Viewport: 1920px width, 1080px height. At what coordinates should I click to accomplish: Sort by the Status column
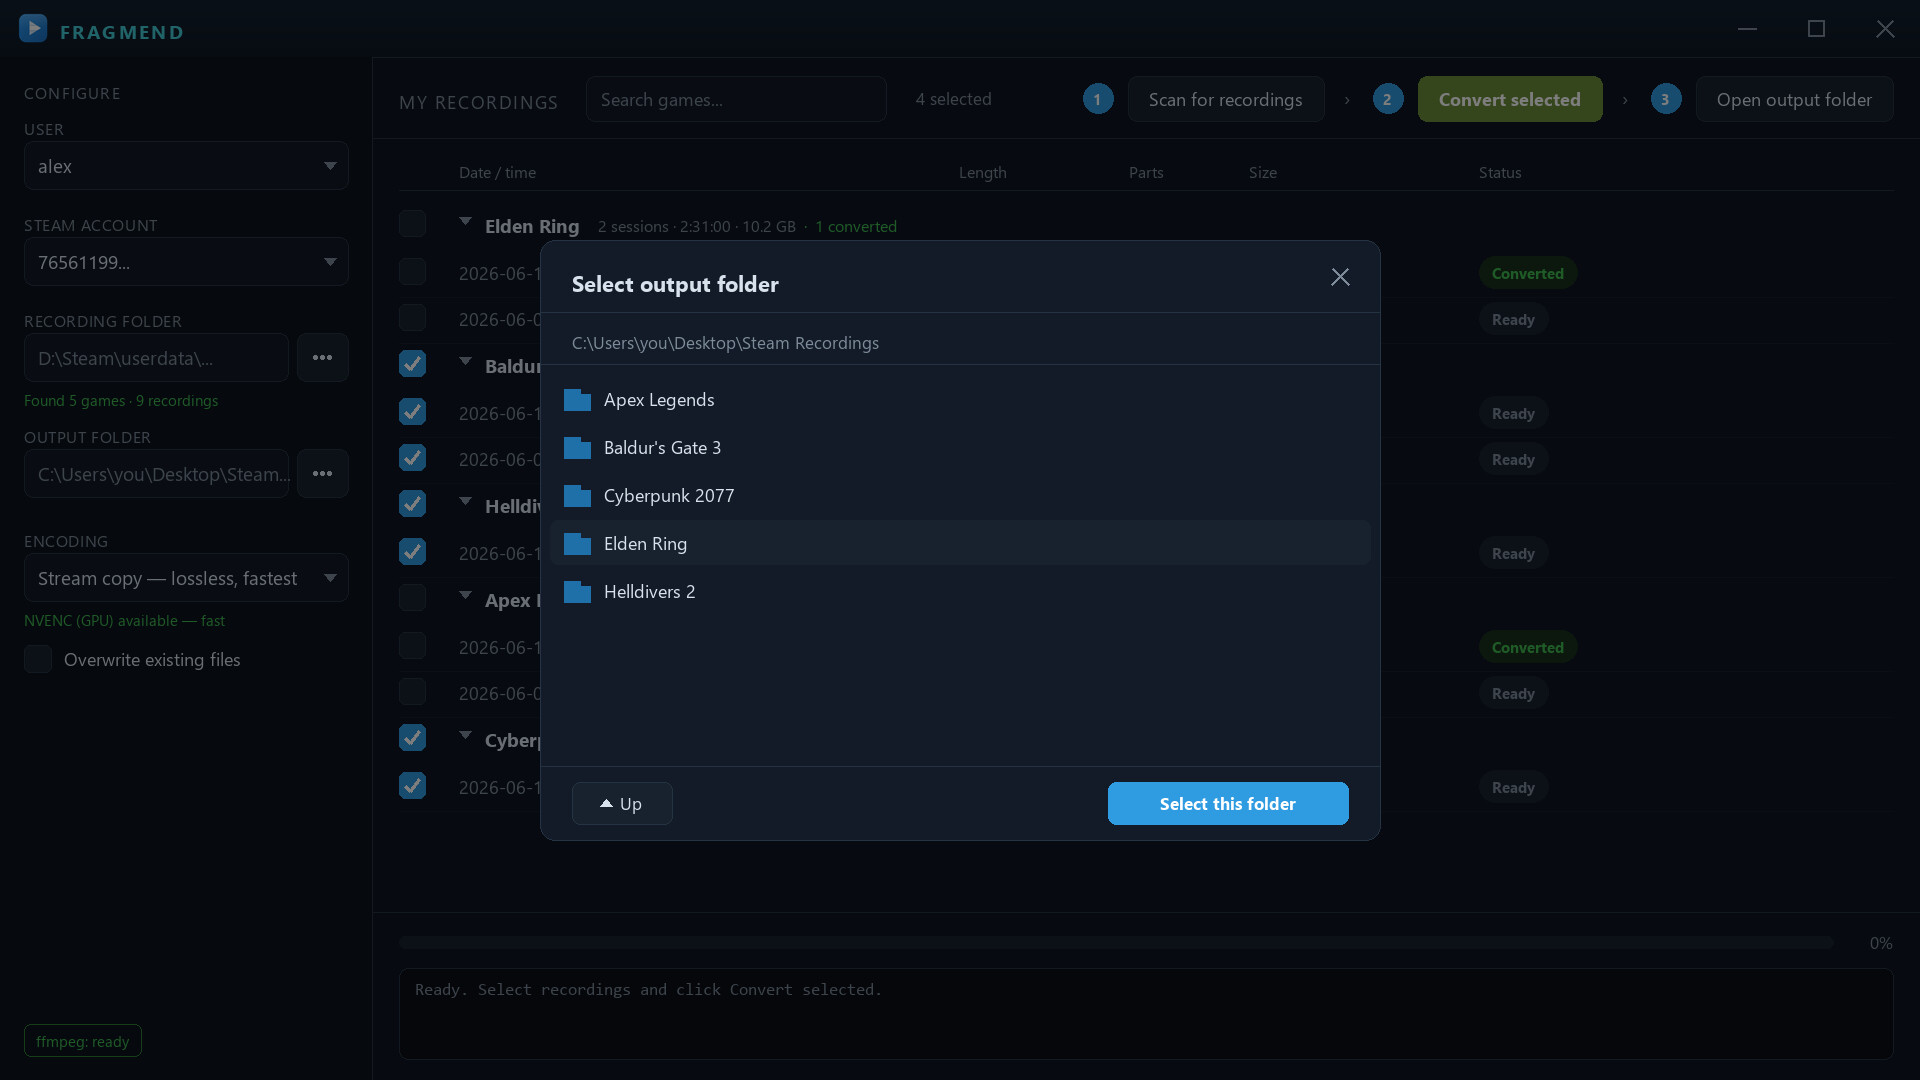pos(1500,173)
